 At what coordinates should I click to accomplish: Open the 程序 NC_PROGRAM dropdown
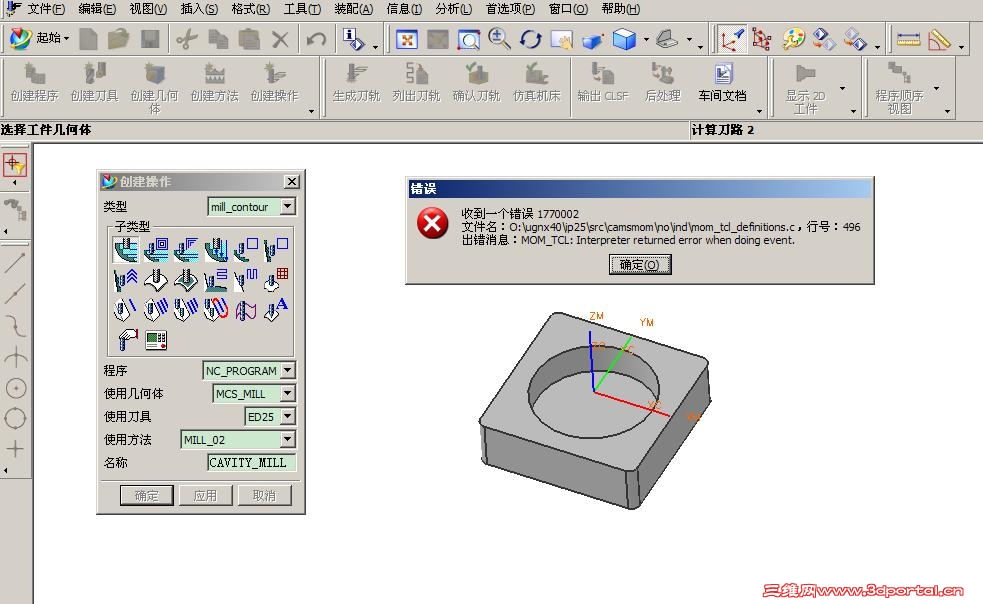pyautogui.click(x=287, y=370)
